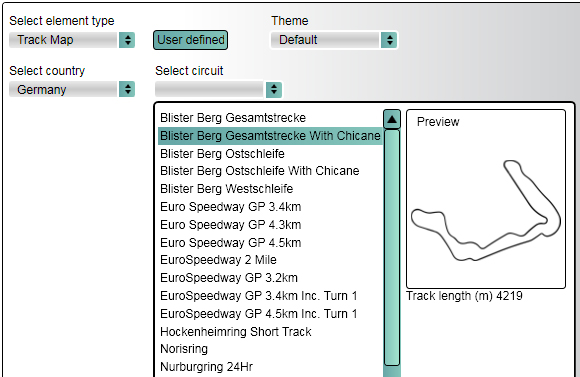The height and width of the screenshot is (377, 580).
Task: Open the Select country dropdown showing Germany
Action: click(x=72, y=90)
